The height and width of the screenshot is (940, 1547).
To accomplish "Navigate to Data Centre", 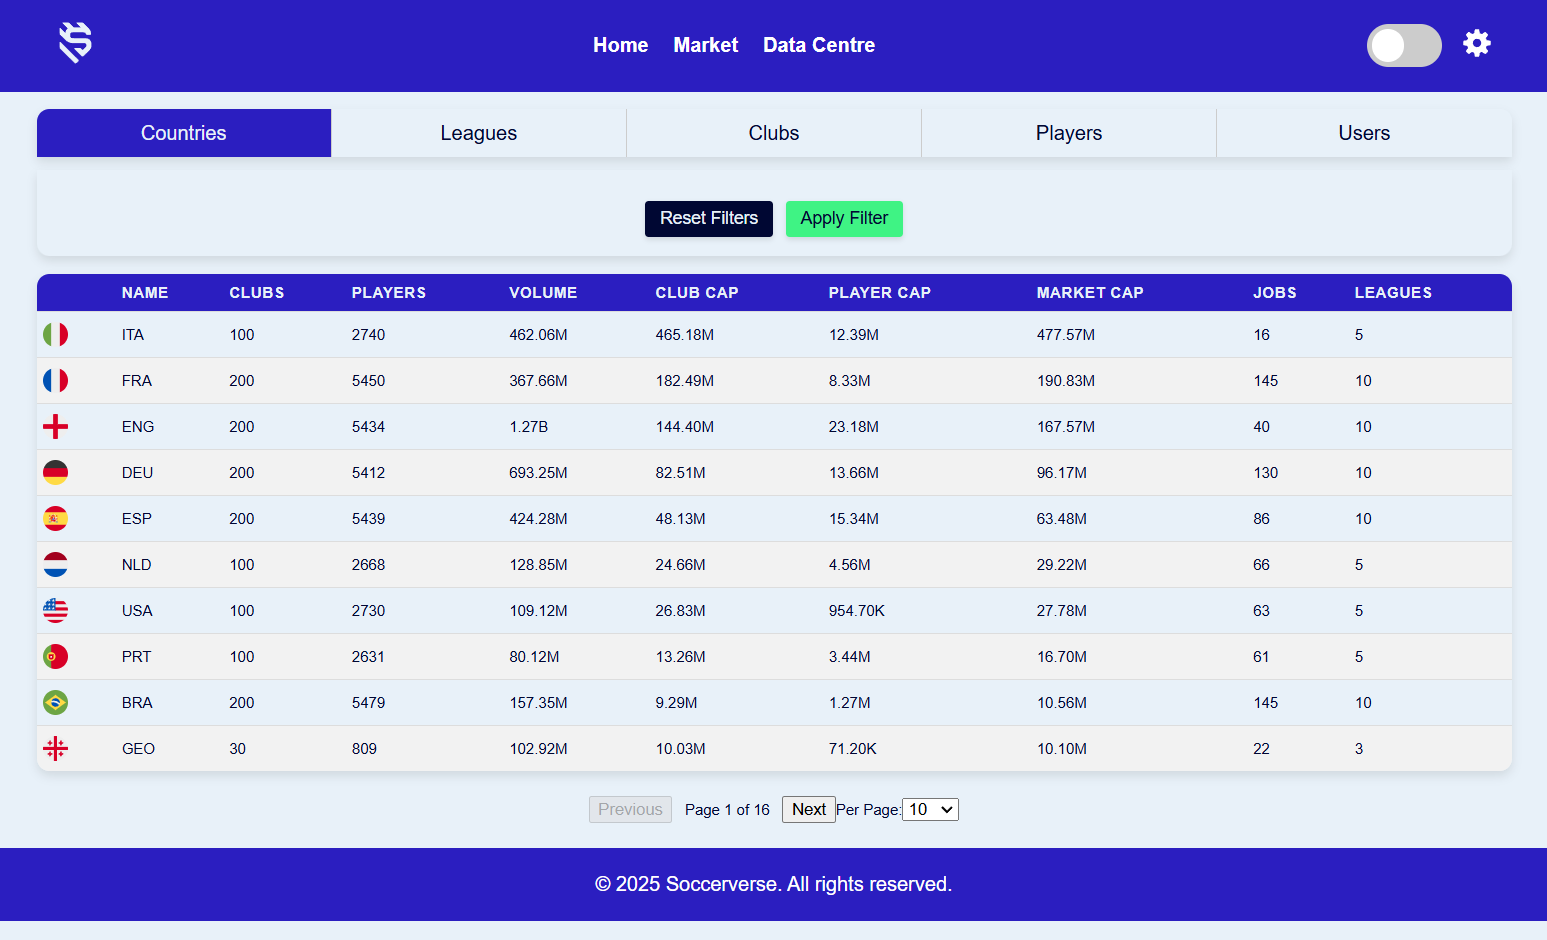I will point(819,45).
